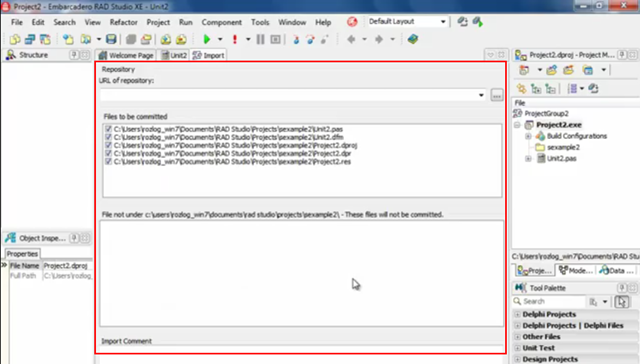640x364 pixels.
Task: Click the Set Debug Desktop icon
Action: [478, 22]
